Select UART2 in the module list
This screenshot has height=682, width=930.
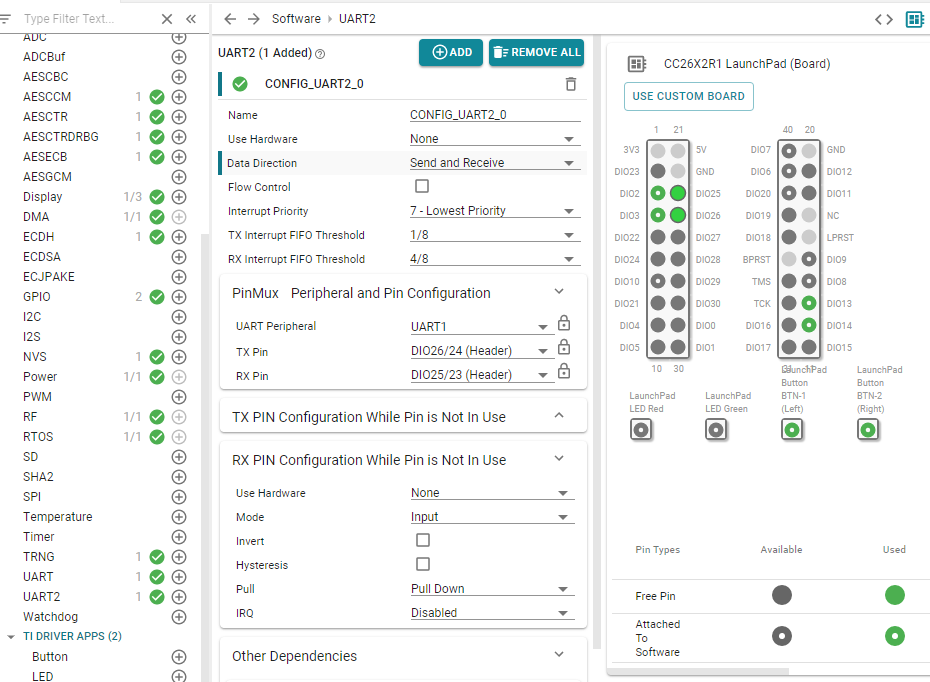(42, 597)
